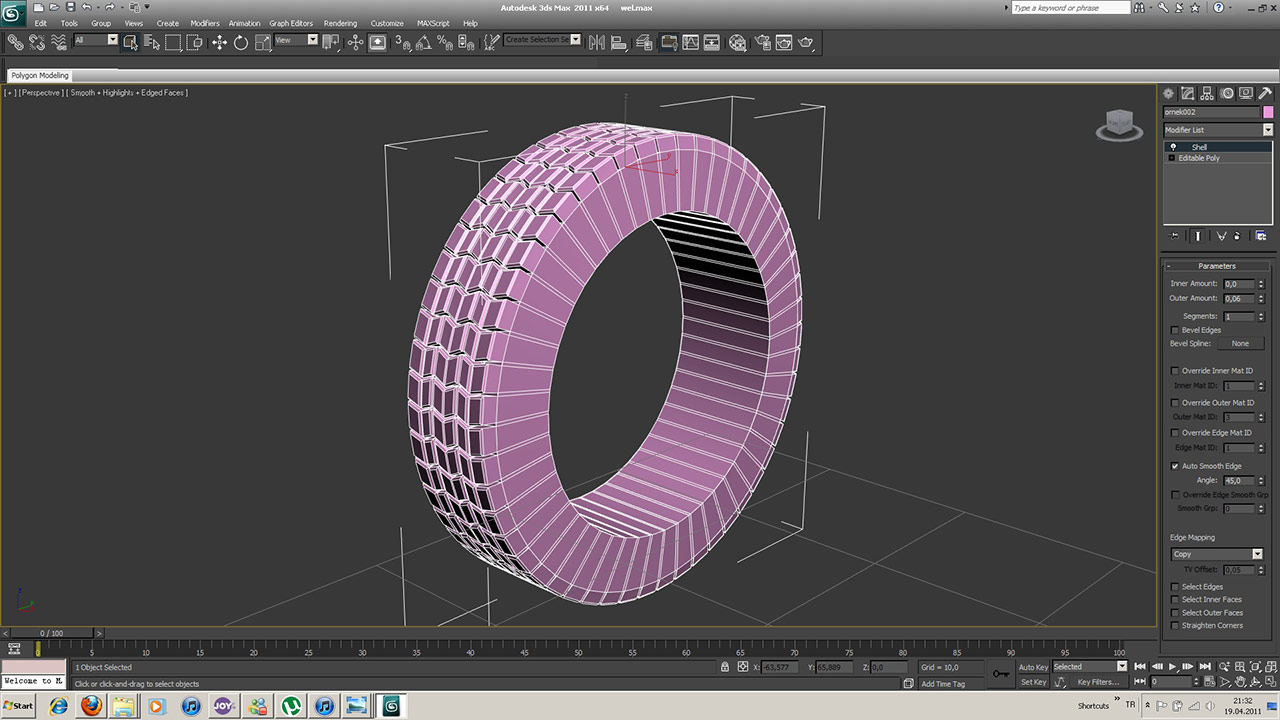
Task: Open the Utilities hammer panel tab
Action: coord(1264,93)
